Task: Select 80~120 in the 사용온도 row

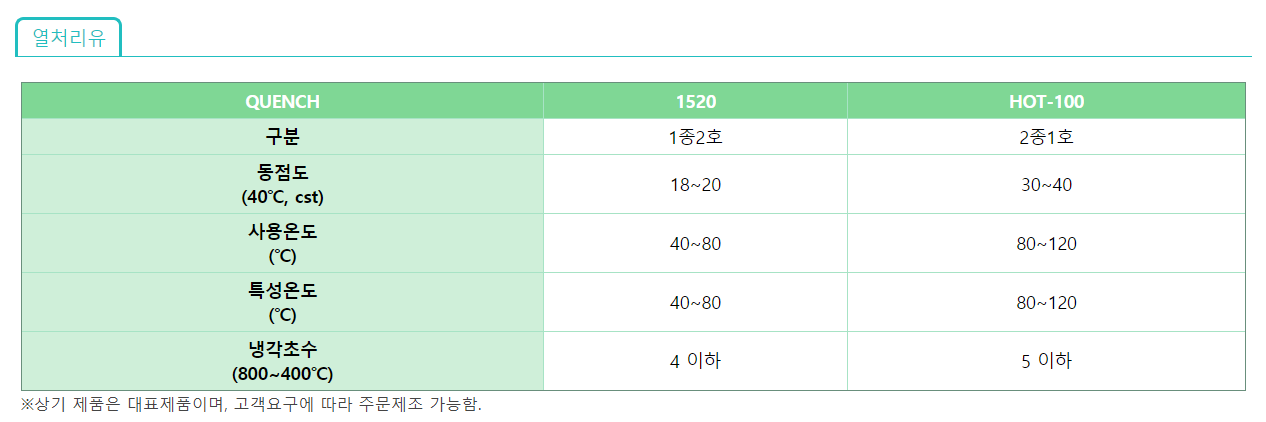Action: coord(1046,244)
